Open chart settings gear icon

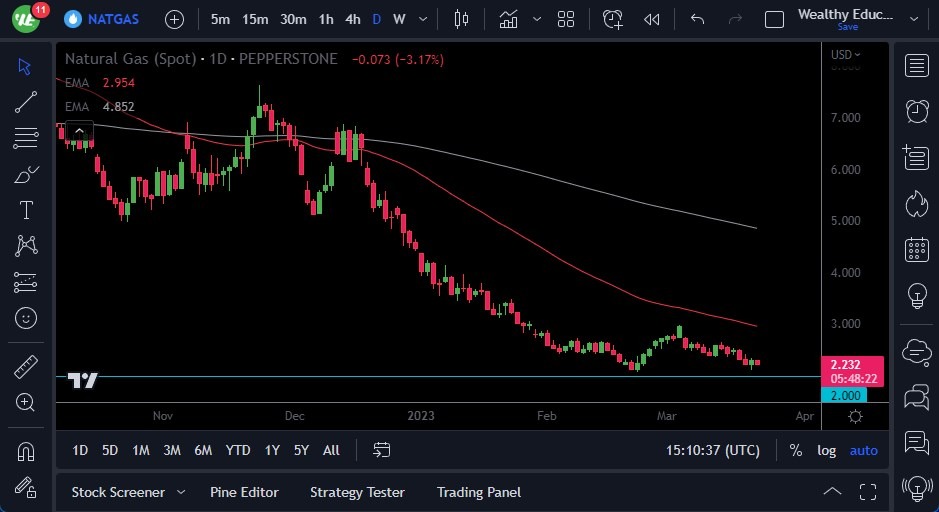pyautogui.click(x=855, y=416)
